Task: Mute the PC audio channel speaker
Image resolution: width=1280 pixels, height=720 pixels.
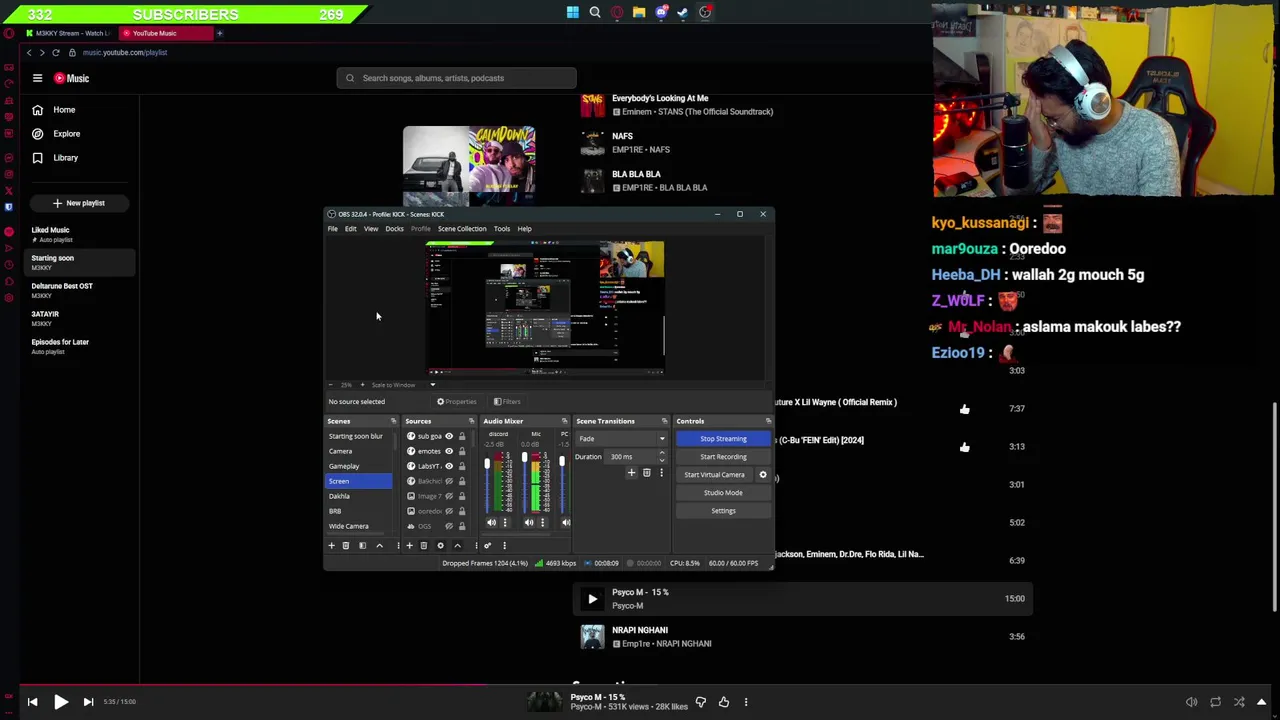Action: pos(566,522)
